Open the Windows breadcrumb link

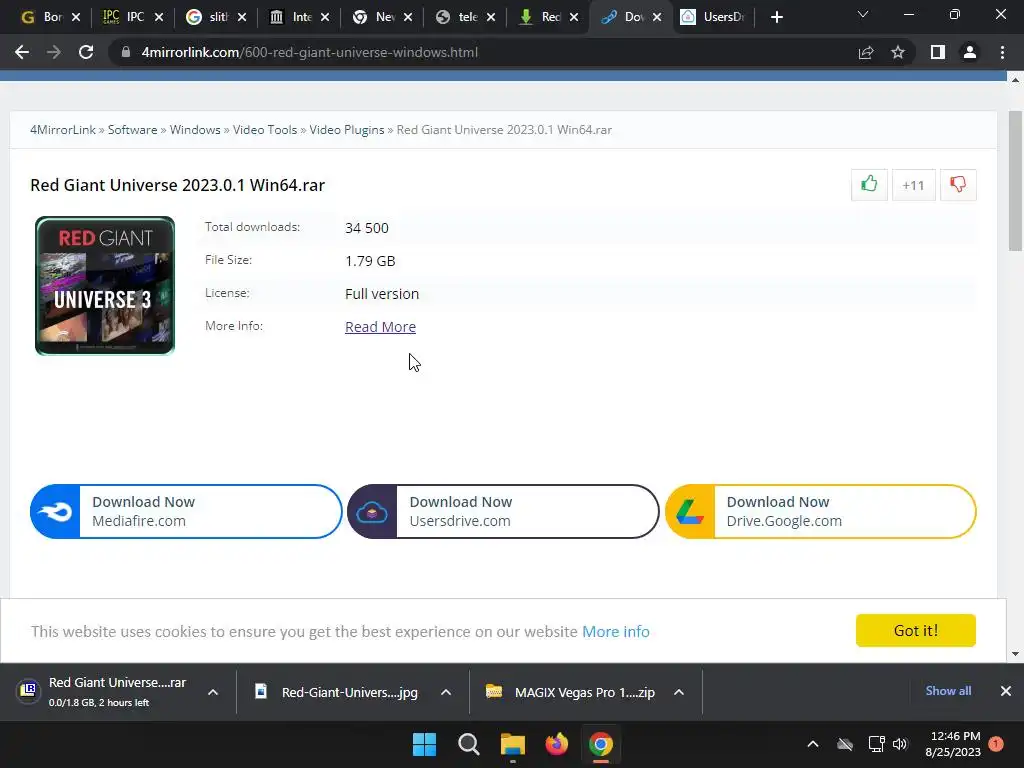(x=195, y=129)
